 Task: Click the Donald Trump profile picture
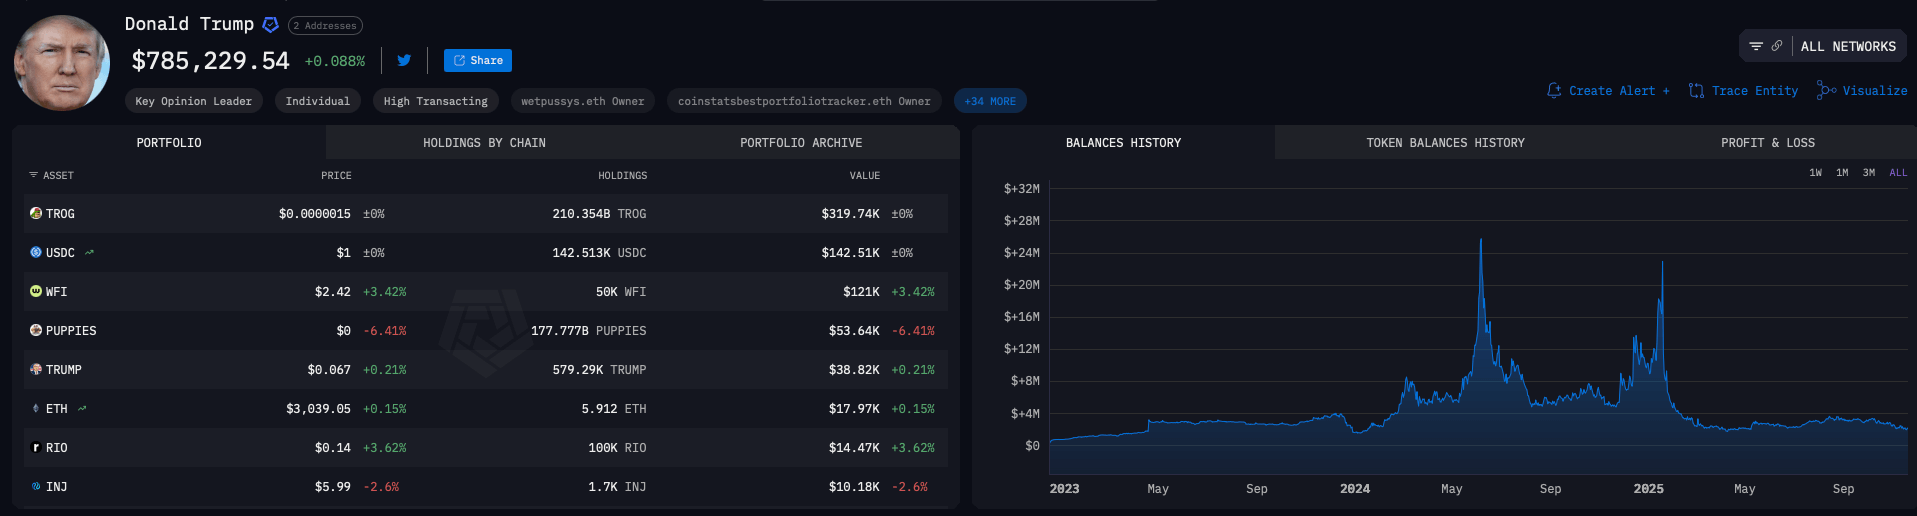(x=62, y=62)
